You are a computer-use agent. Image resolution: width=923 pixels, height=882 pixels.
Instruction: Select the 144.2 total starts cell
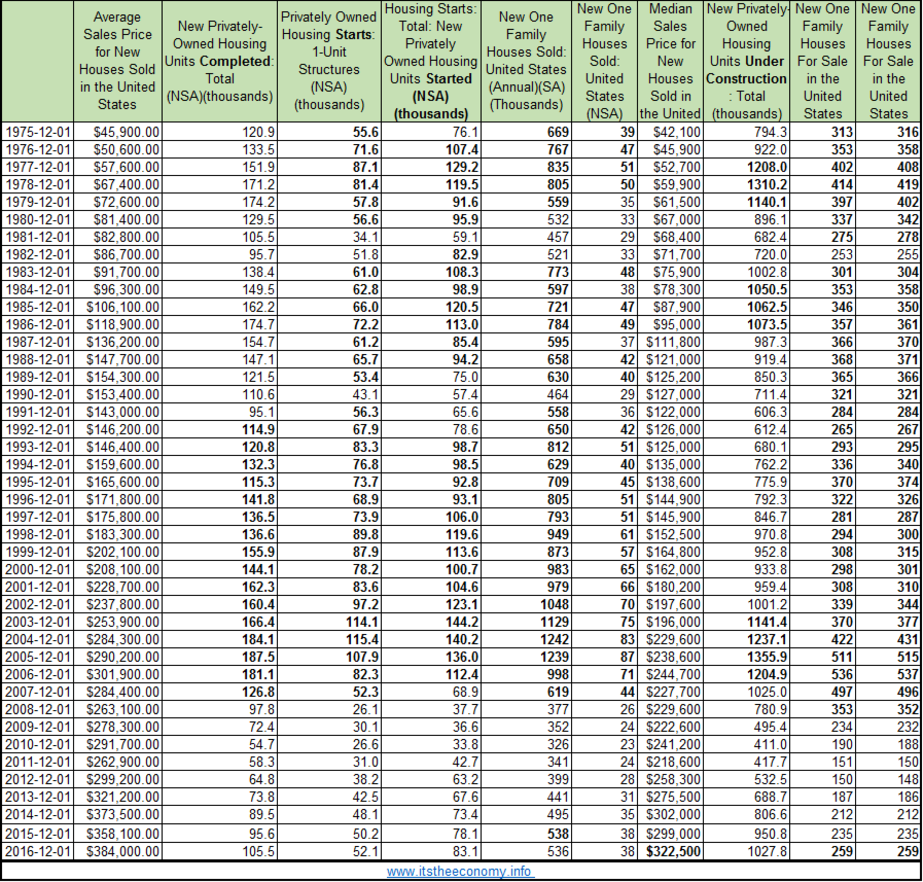[x=431, y=622]
